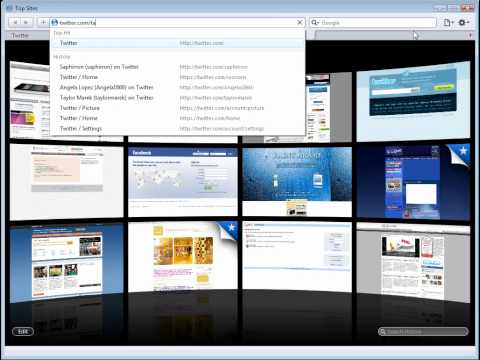Image resolution: width=480 pixels, height=360 pixels.
Task: Click the Add Bookmark plus button
Action: [43, 22]
